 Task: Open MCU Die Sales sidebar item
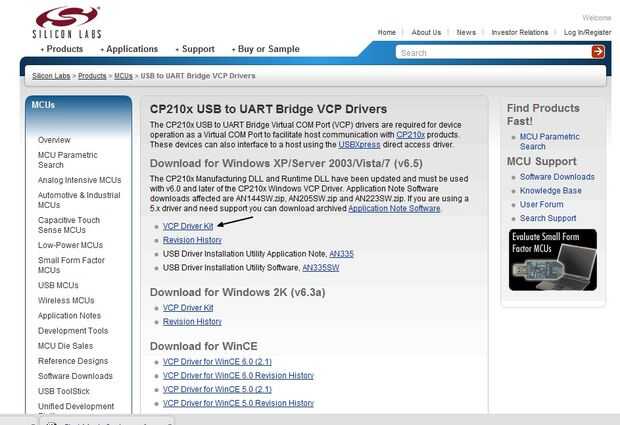[65, 346]
